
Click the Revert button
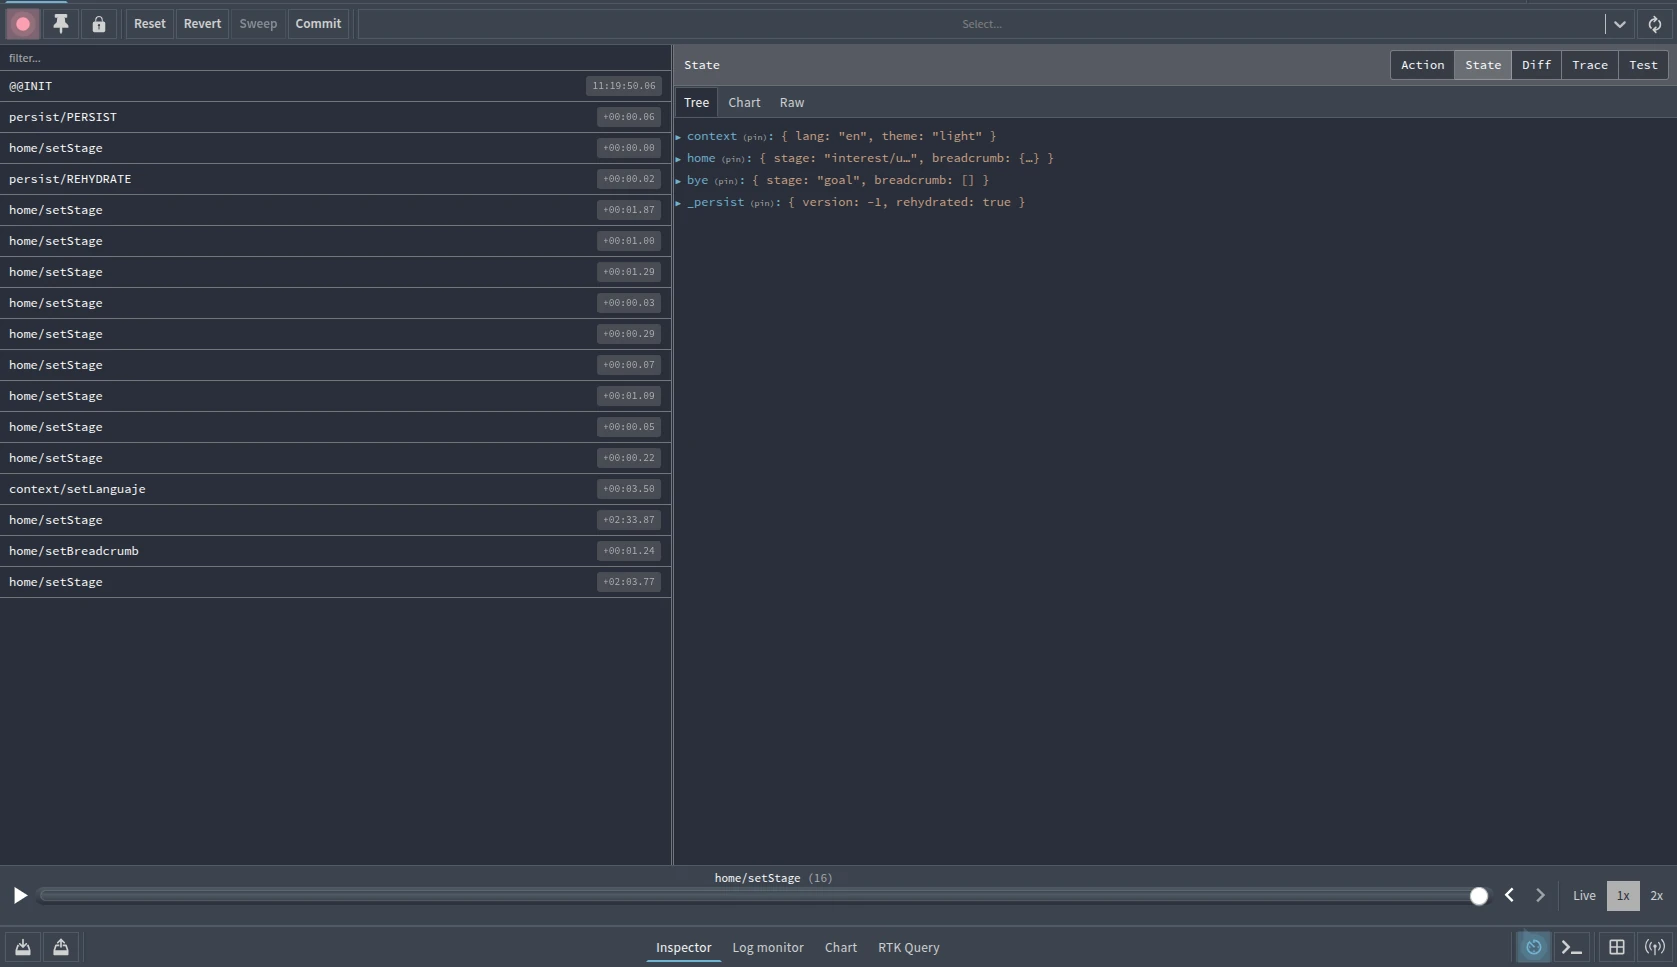tap(202, 24)
